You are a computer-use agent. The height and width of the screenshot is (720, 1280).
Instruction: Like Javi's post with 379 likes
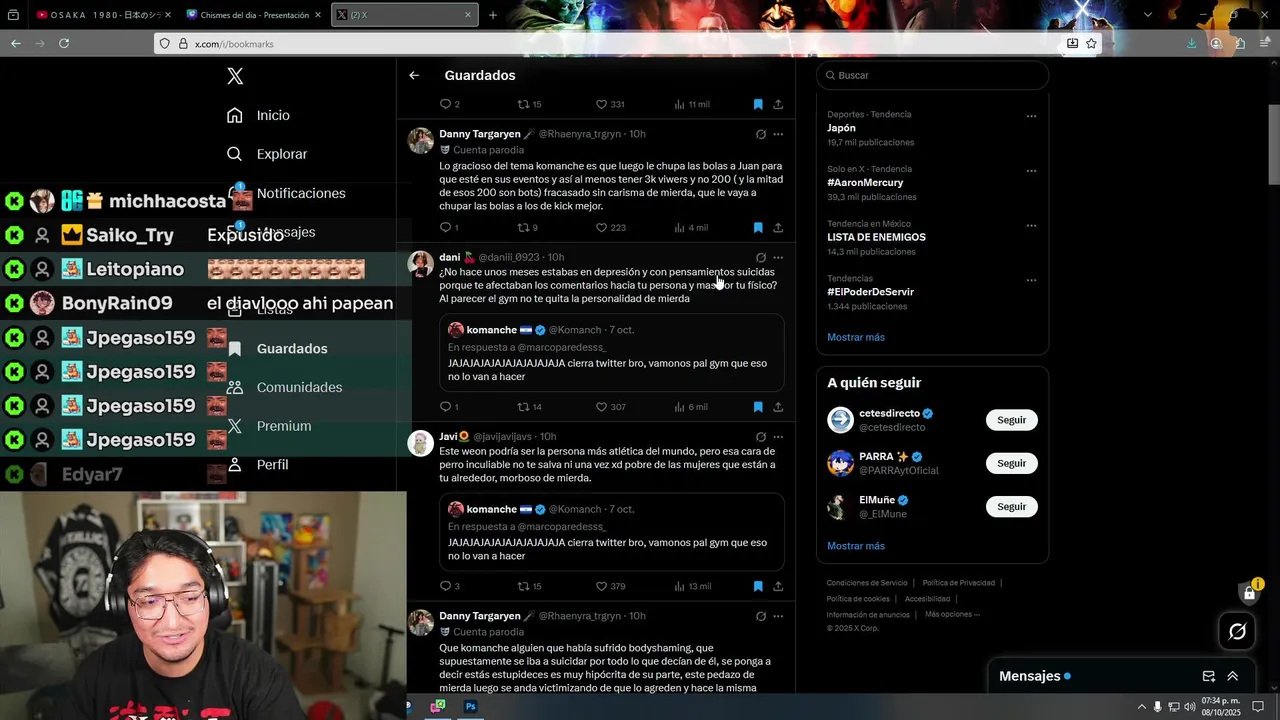click(610, 586)
